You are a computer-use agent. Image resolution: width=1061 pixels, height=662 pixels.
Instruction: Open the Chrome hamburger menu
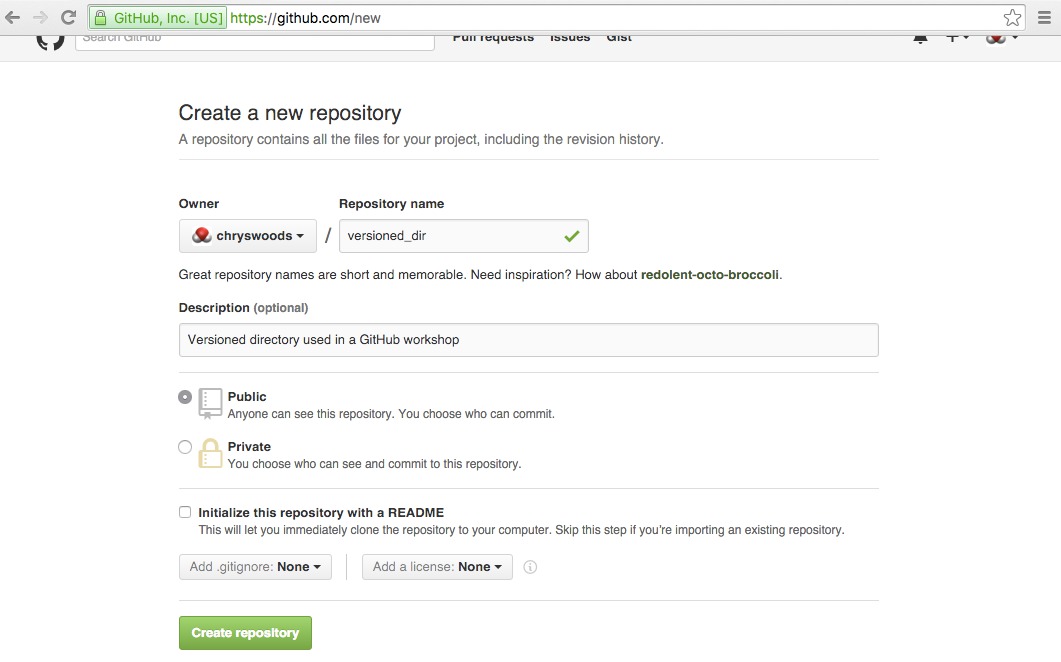coord(1044,18)
